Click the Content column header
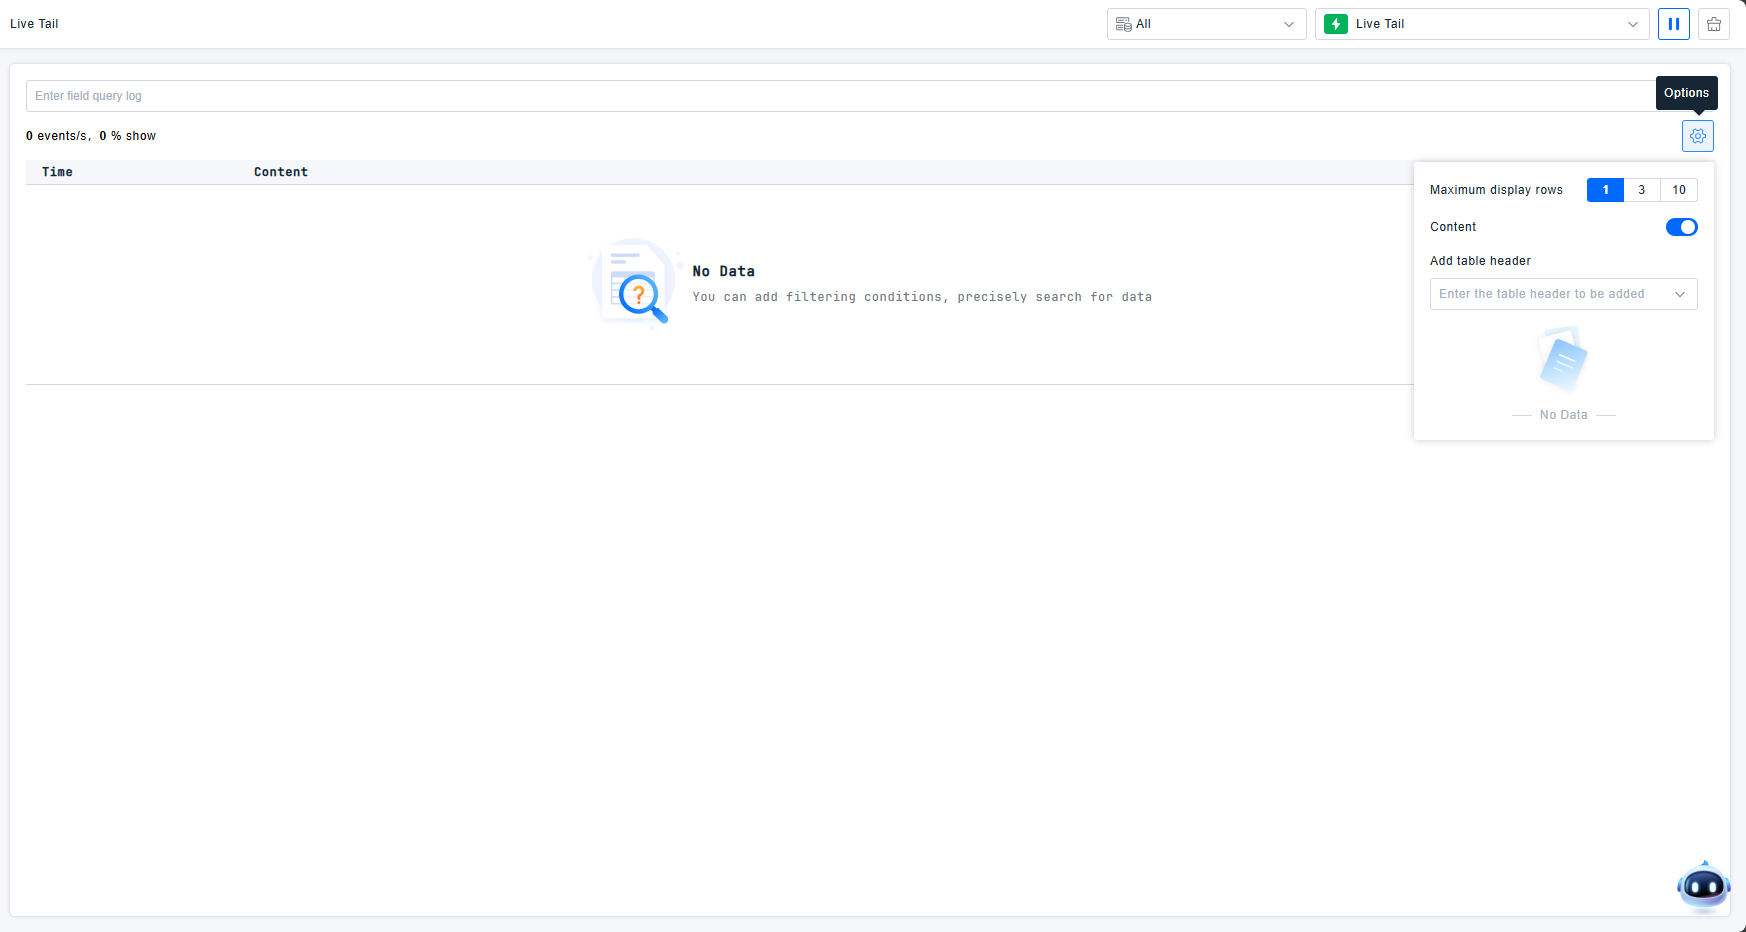 (280, 172)
